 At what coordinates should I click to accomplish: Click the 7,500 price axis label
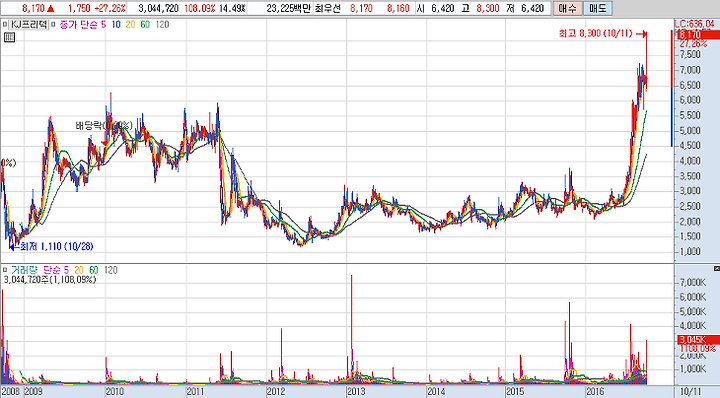[x=690, y=55]
